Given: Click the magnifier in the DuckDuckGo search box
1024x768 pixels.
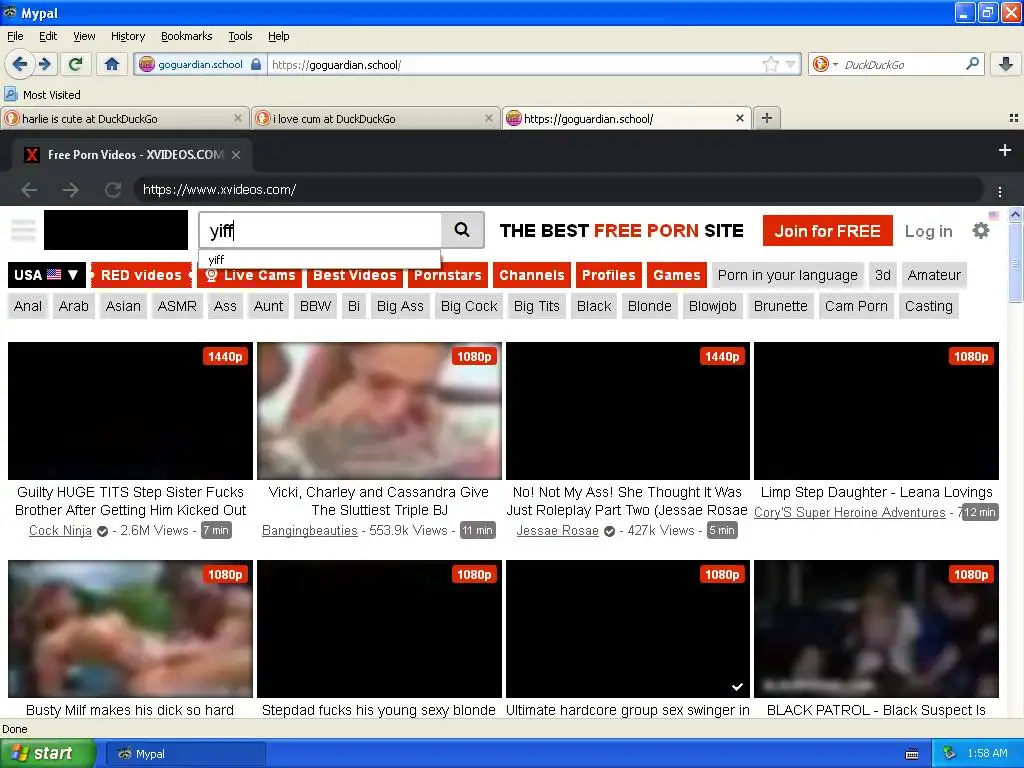Looking at the screenshot, I should click(972, 64).
